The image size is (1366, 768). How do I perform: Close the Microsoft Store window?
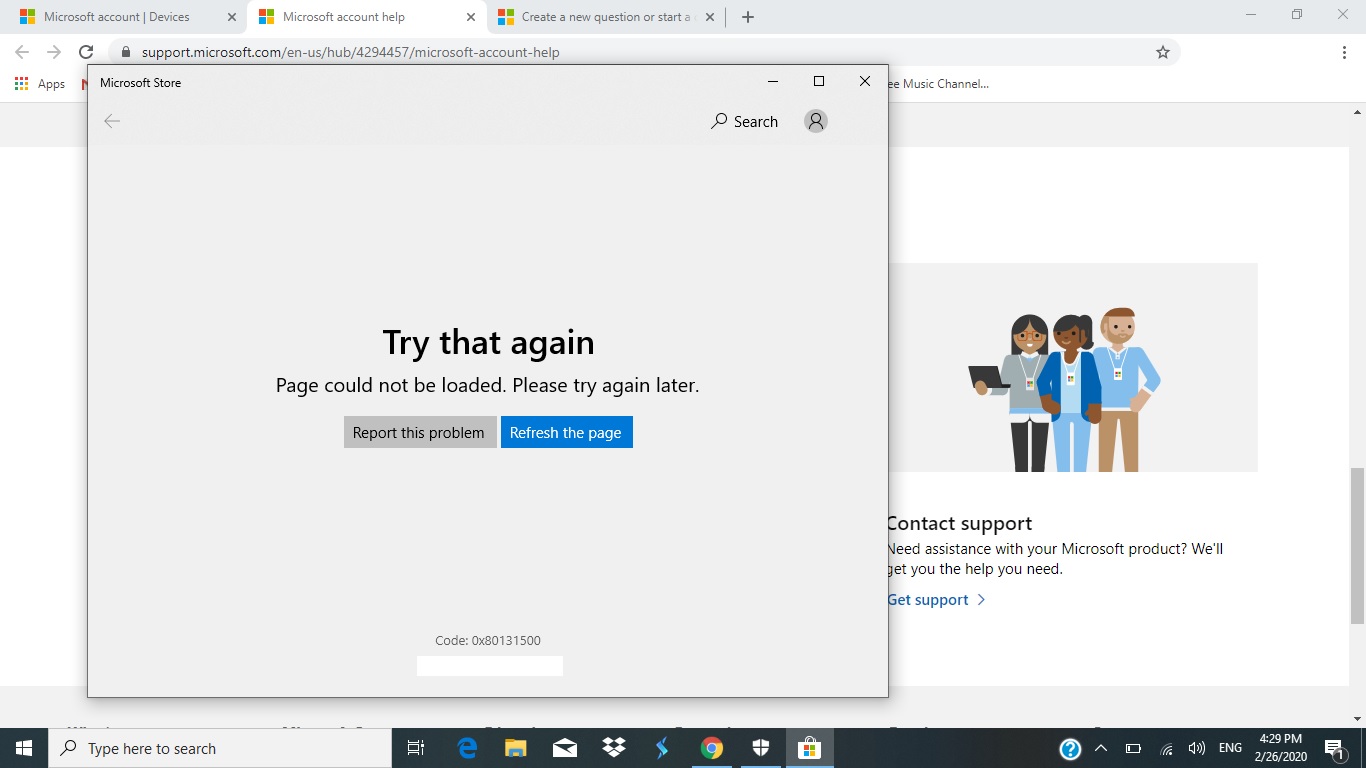click(865, 82)
